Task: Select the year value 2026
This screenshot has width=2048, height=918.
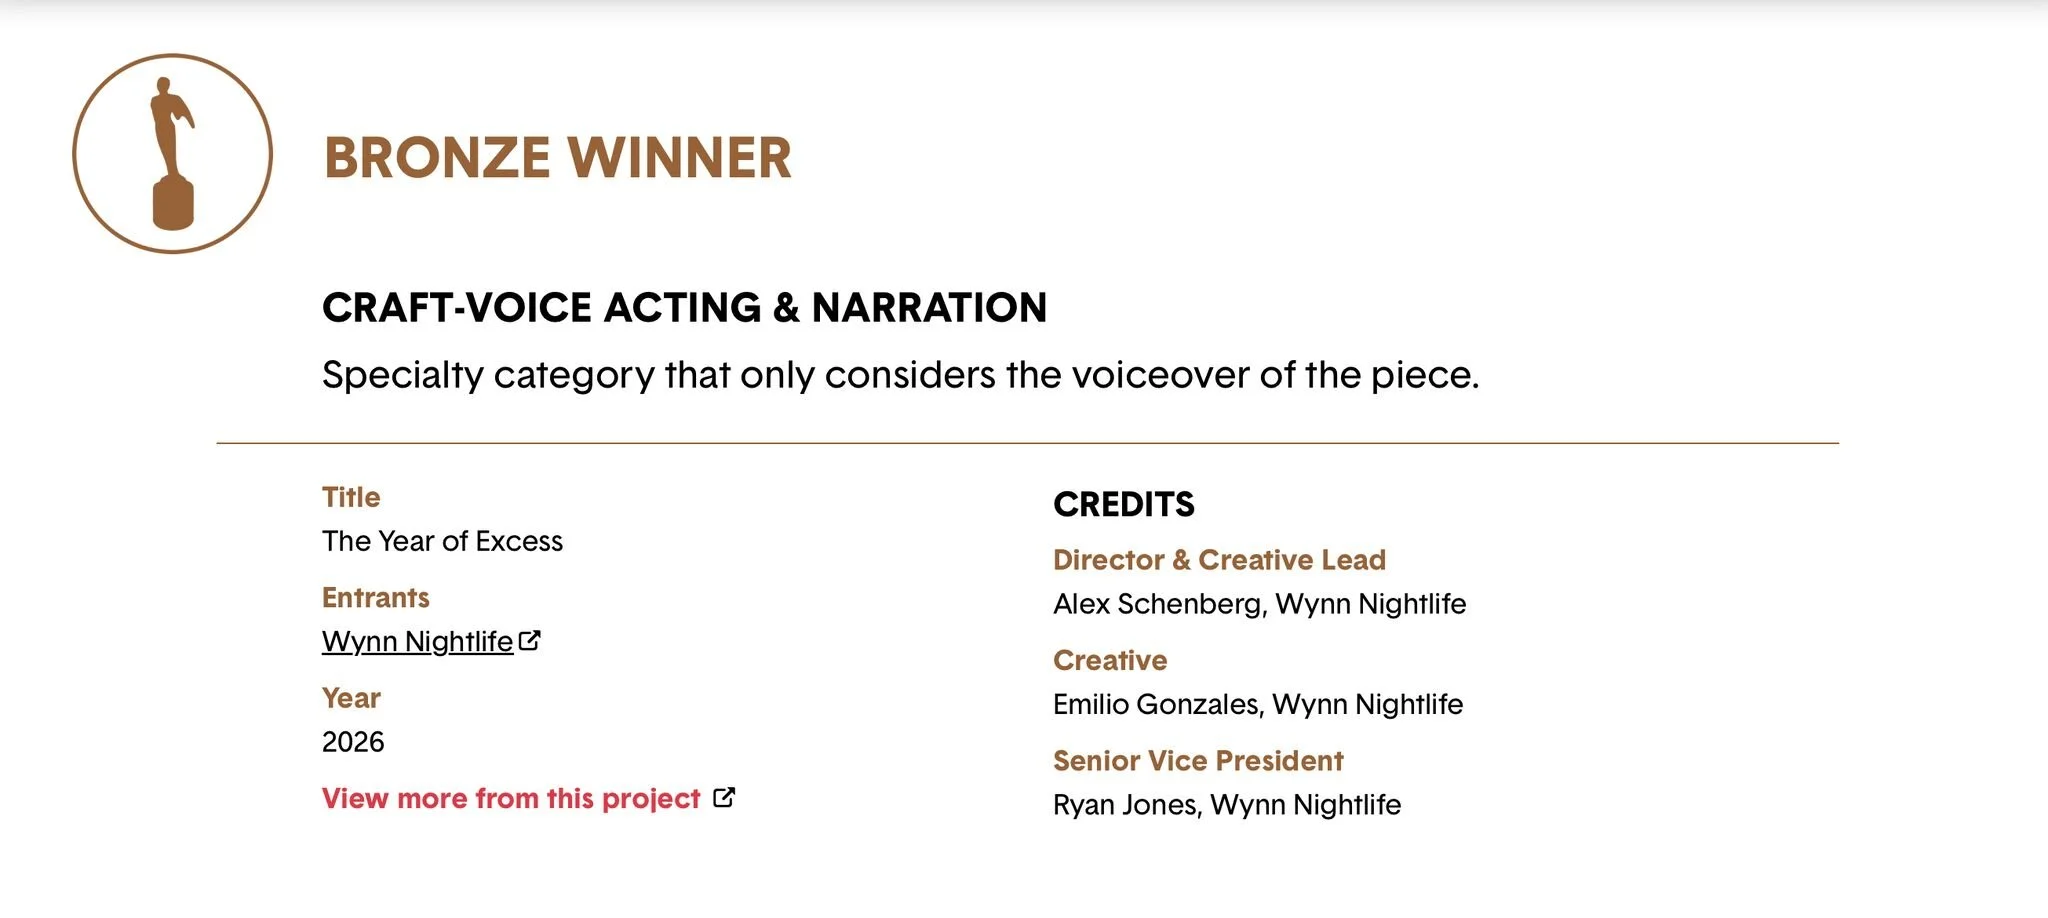Action: point(353,742)
